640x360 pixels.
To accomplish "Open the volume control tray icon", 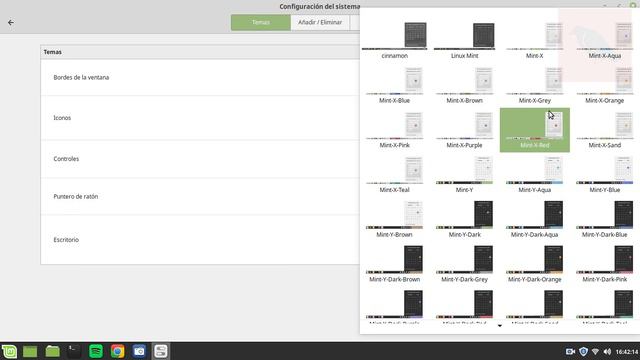I will (x=607, y=351).
